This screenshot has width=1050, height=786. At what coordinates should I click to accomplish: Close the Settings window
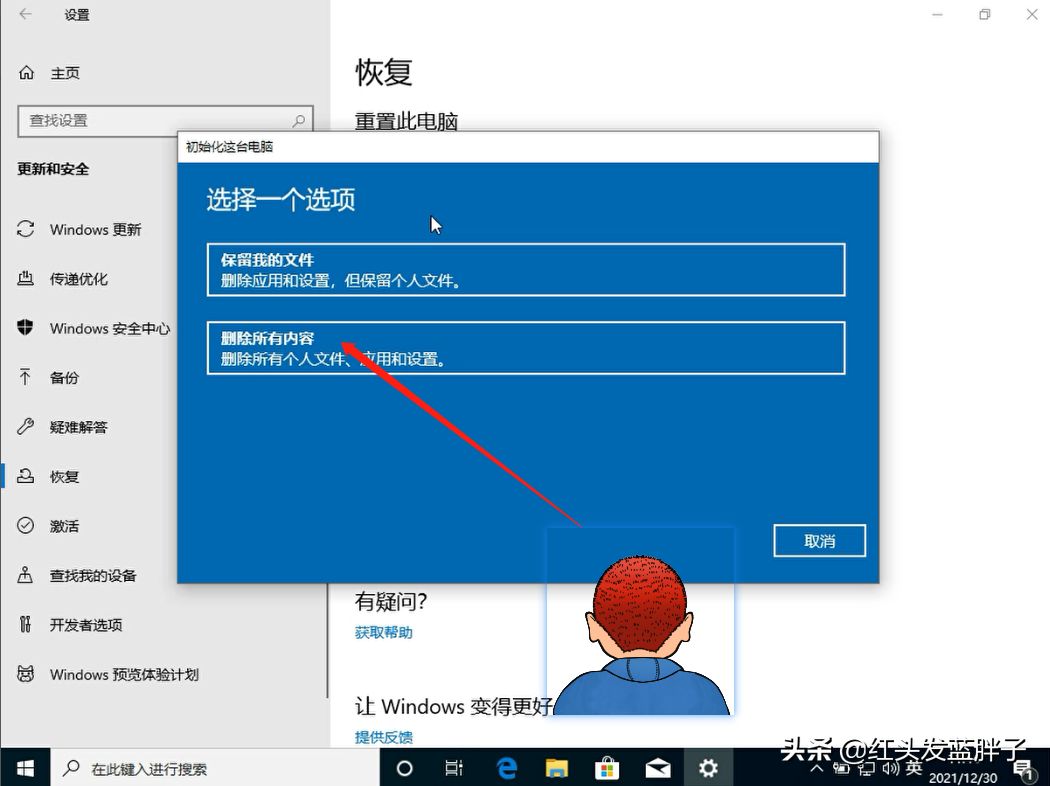tap(1032, 15)
